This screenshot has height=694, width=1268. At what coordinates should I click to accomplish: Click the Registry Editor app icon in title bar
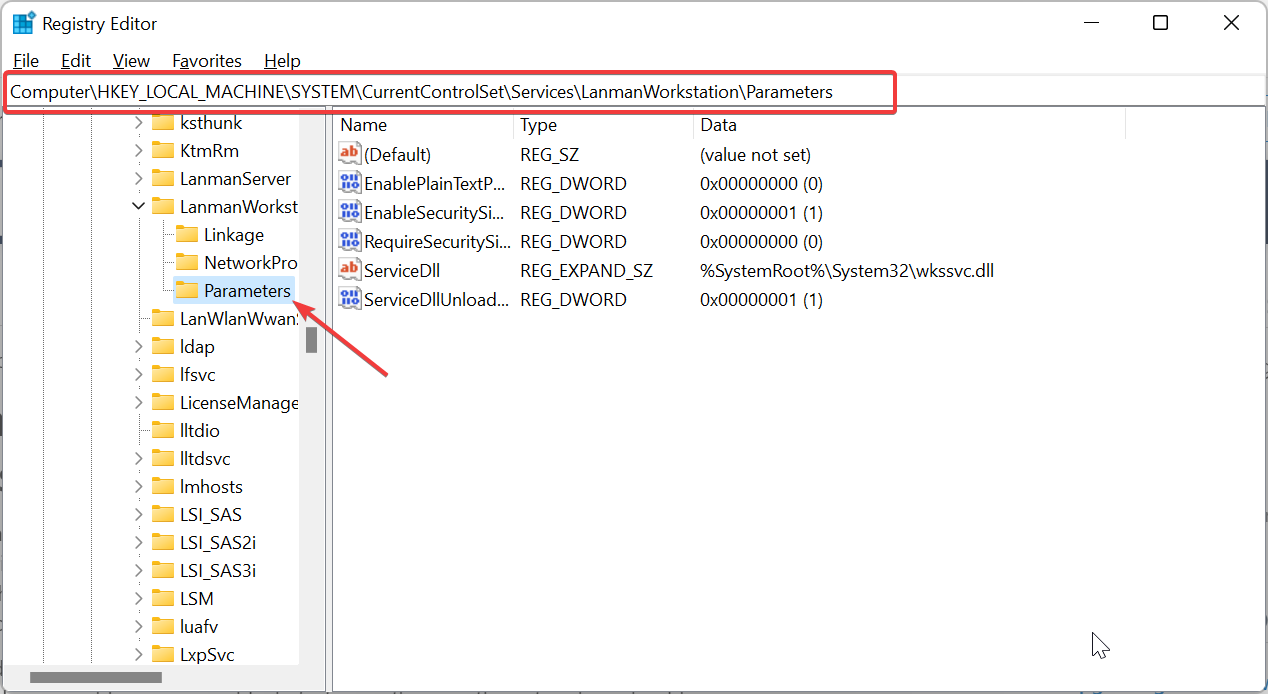(x=23, y=23)
